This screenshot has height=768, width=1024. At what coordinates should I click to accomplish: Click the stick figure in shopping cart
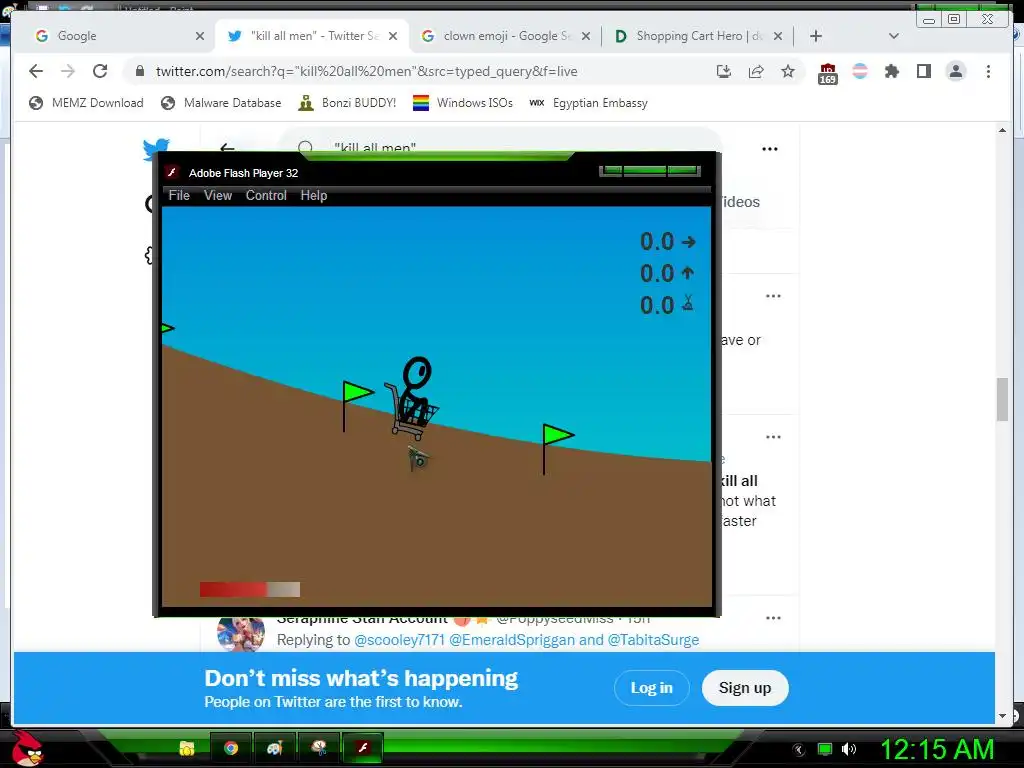pyautogui.click(x=413, y=397)
